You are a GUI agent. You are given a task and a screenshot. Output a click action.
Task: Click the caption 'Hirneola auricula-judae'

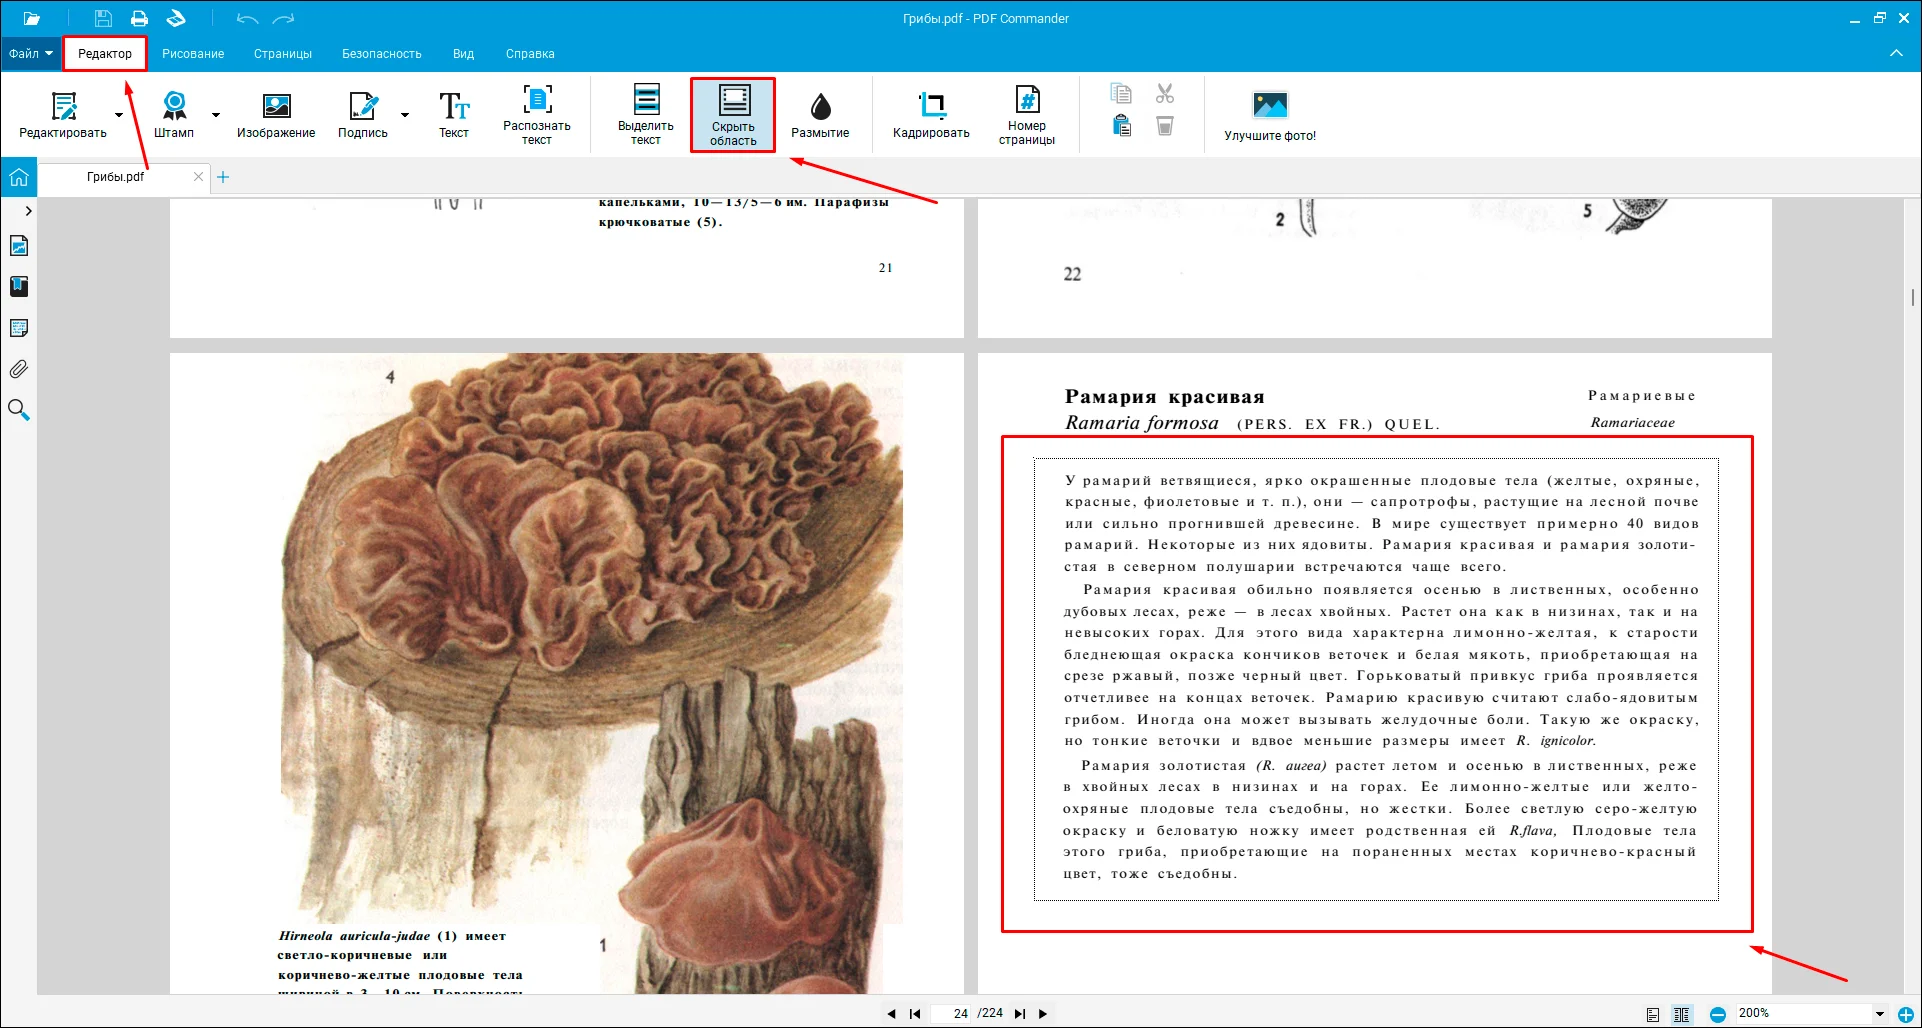click(354, 936)
